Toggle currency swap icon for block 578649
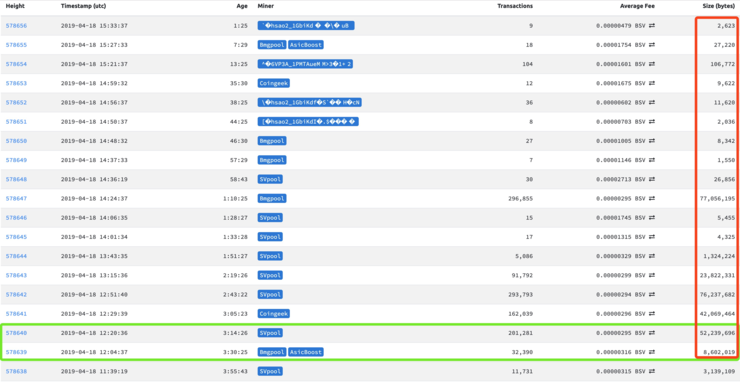 [652, 160]
